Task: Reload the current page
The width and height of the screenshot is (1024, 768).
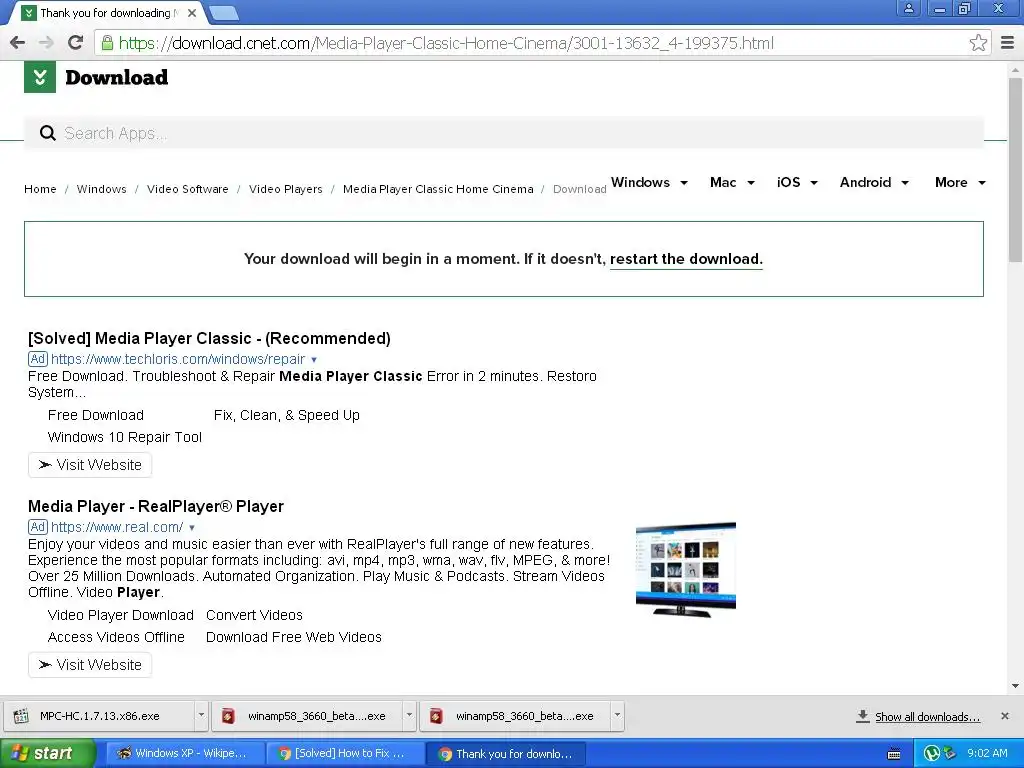Action: 76,43
